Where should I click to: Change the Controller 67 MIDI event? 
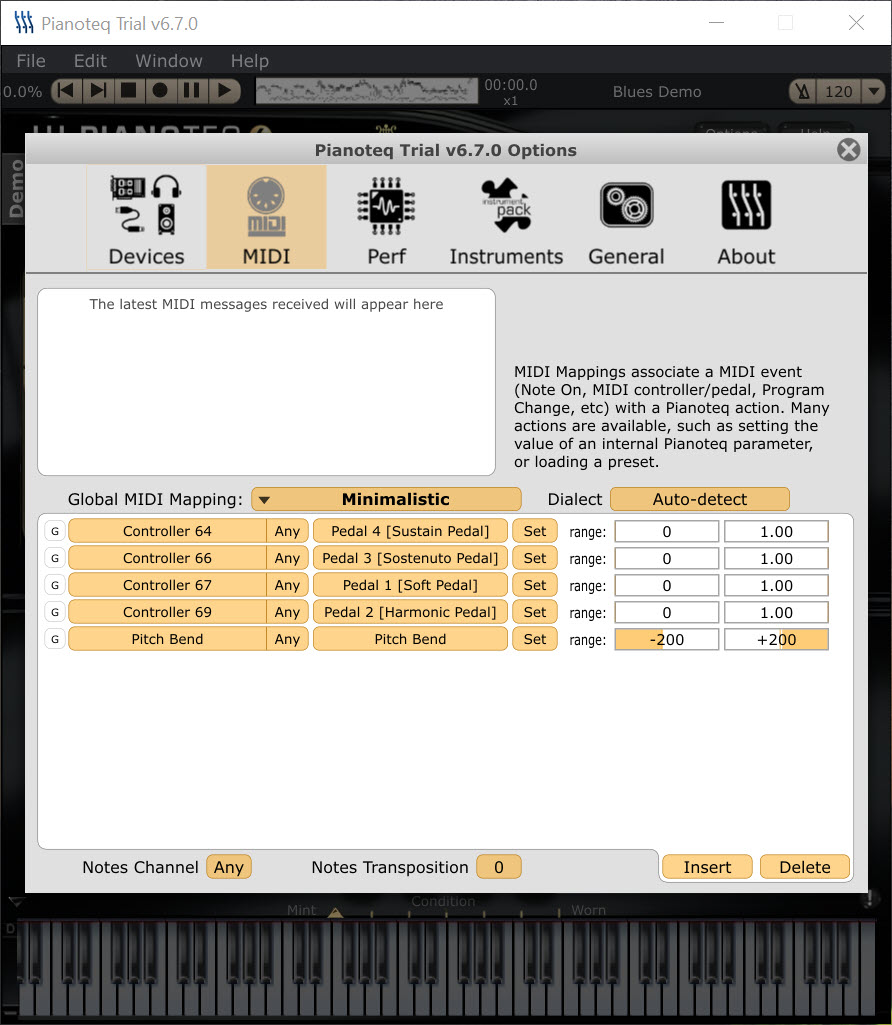(x=167, y=585)
